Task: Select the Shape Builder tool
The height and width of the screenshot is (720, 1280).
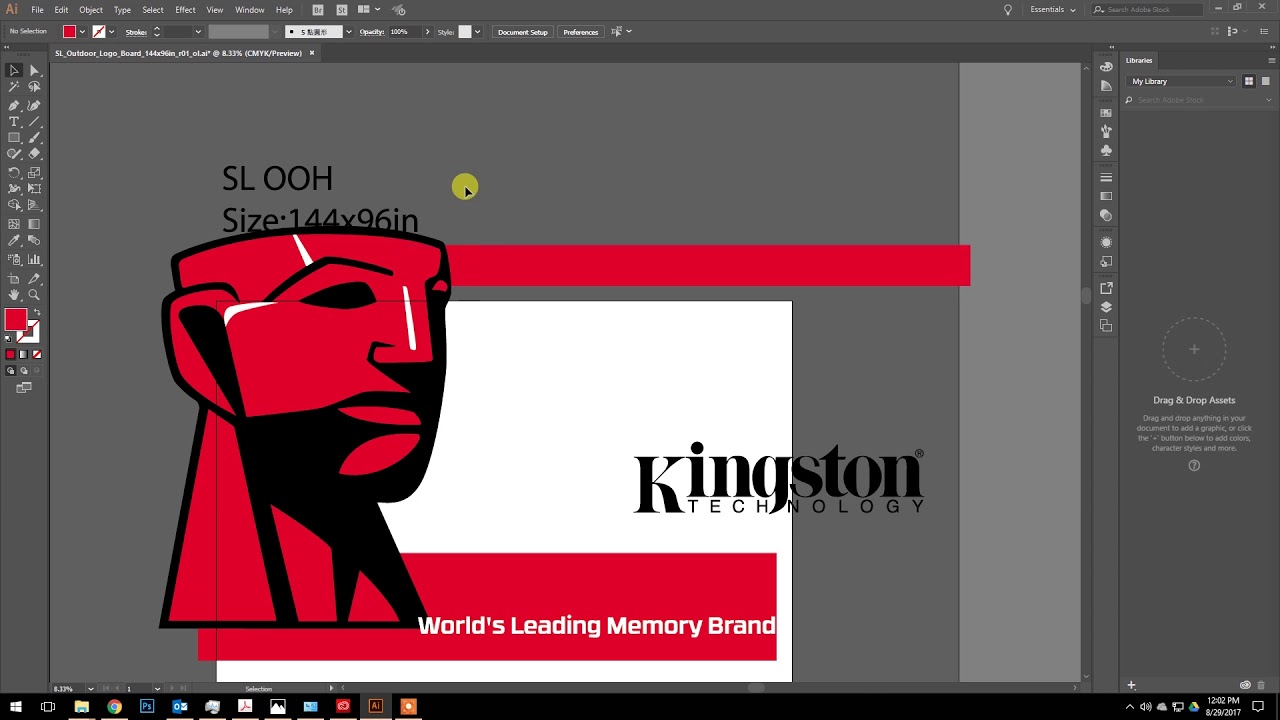Action: tap(14, 205)
